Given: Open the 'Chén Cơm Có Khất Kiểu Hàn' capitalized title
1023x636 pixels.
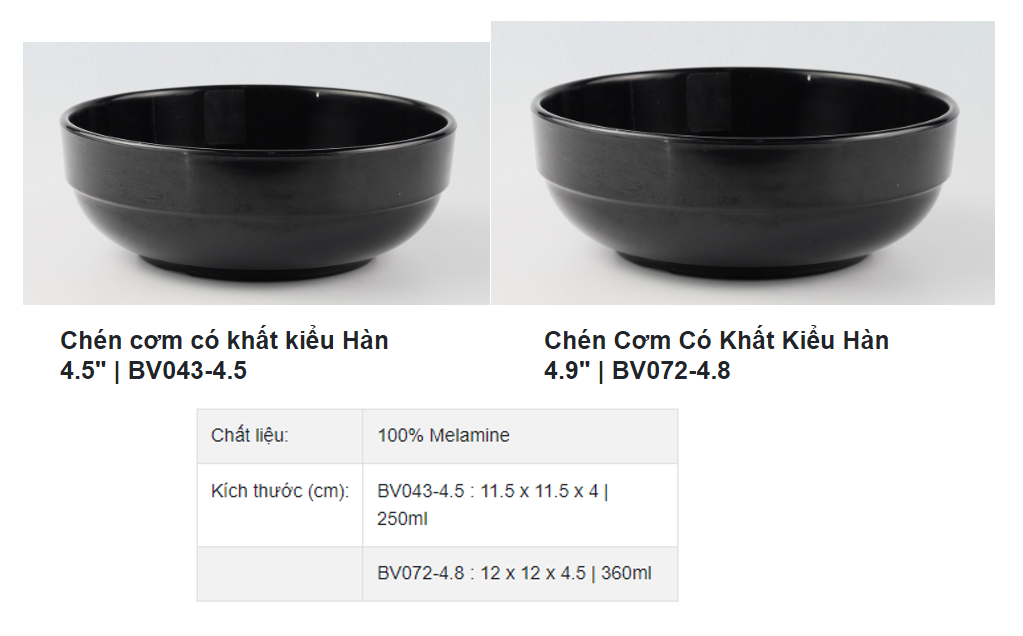Looking at the screenshot, I should click(x=716, y=341).
